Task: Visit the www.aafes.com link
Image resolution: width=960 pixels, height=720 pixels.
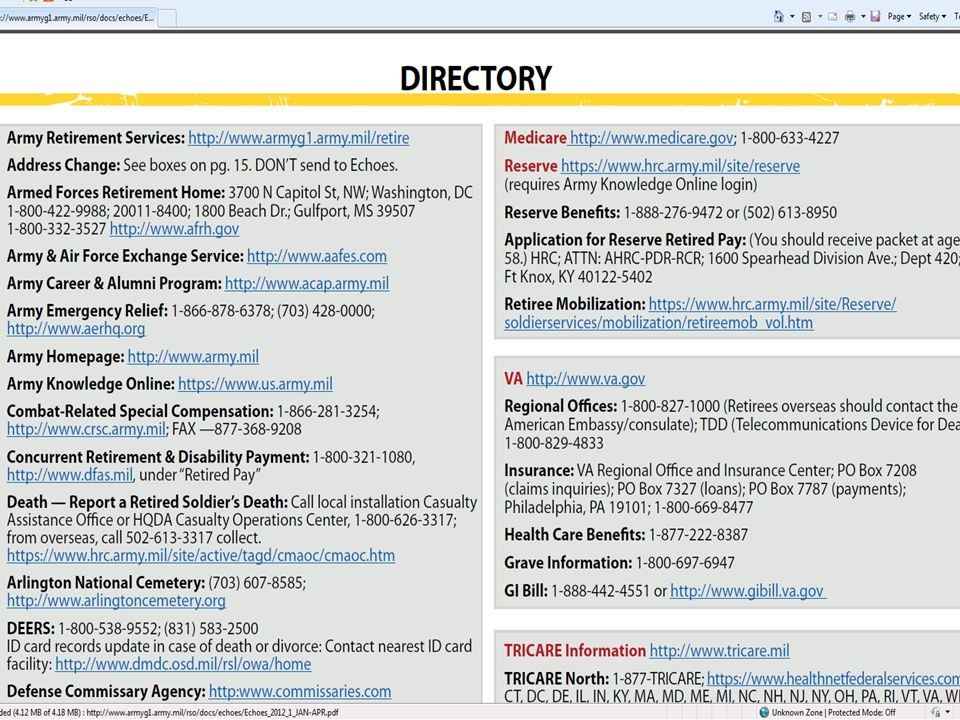Action: click(x=317, y=257)
